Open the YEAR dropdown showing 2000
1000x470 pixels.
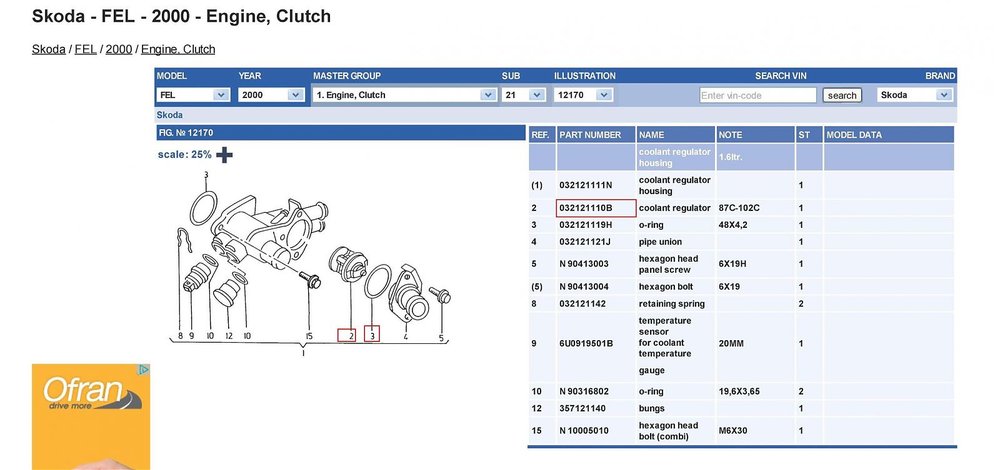271,95
